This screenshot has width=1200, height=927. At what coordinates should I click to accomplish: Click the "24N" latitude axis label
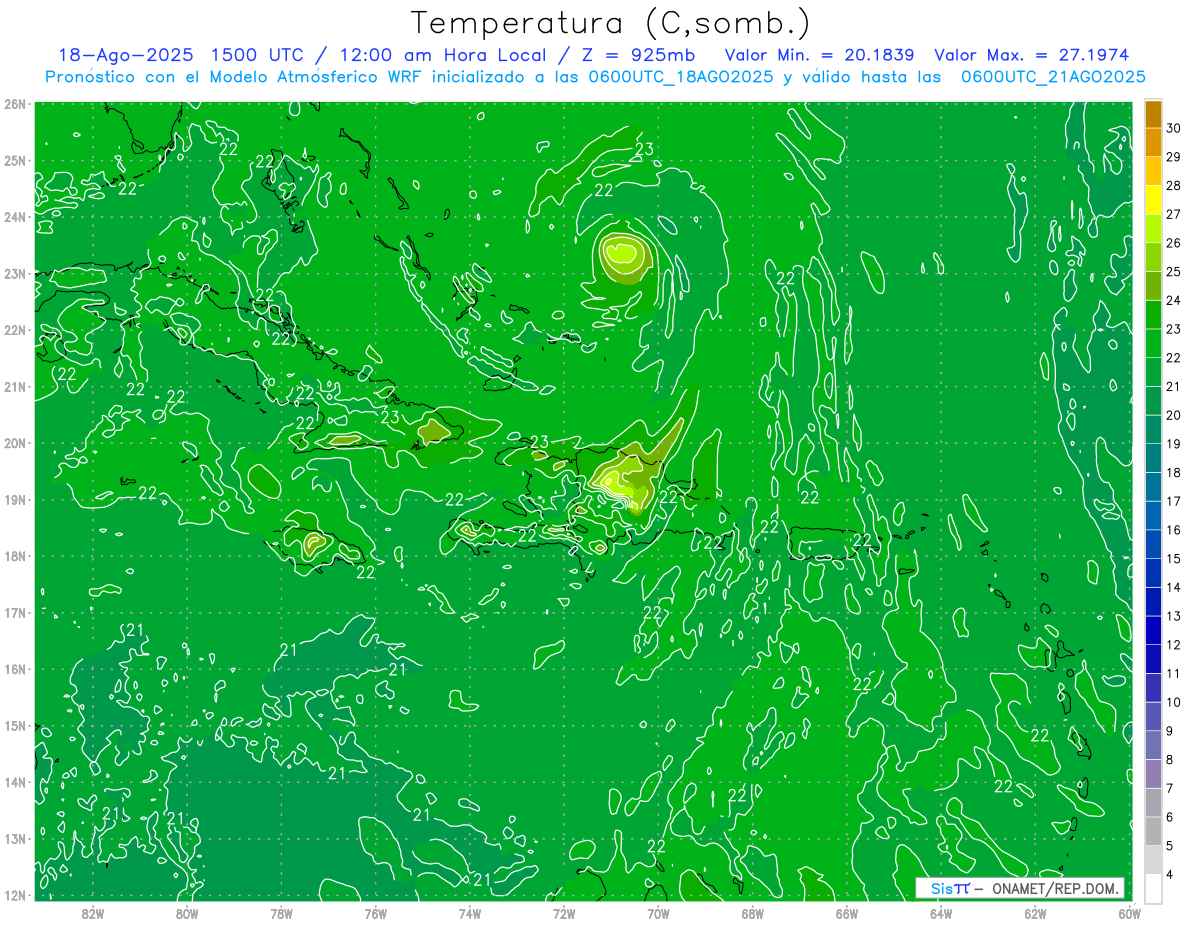point(15,217)
